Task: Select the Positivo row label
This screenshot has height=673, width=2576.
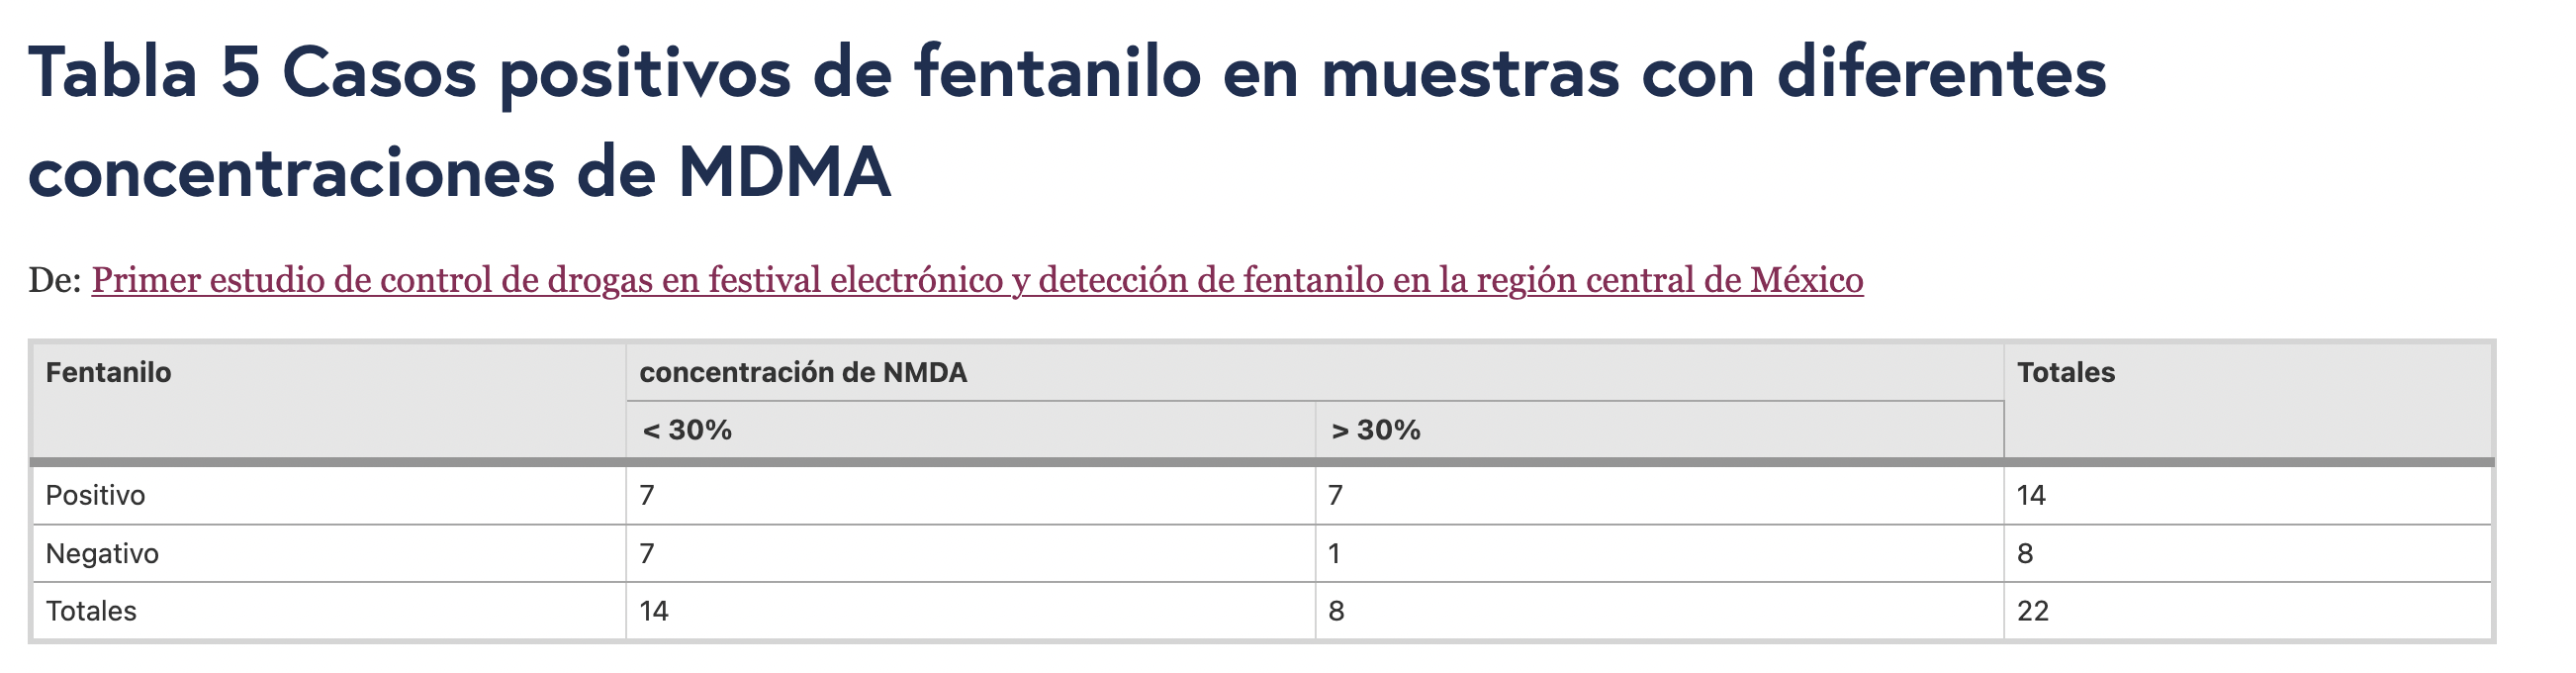Action: tap(96, 495)
